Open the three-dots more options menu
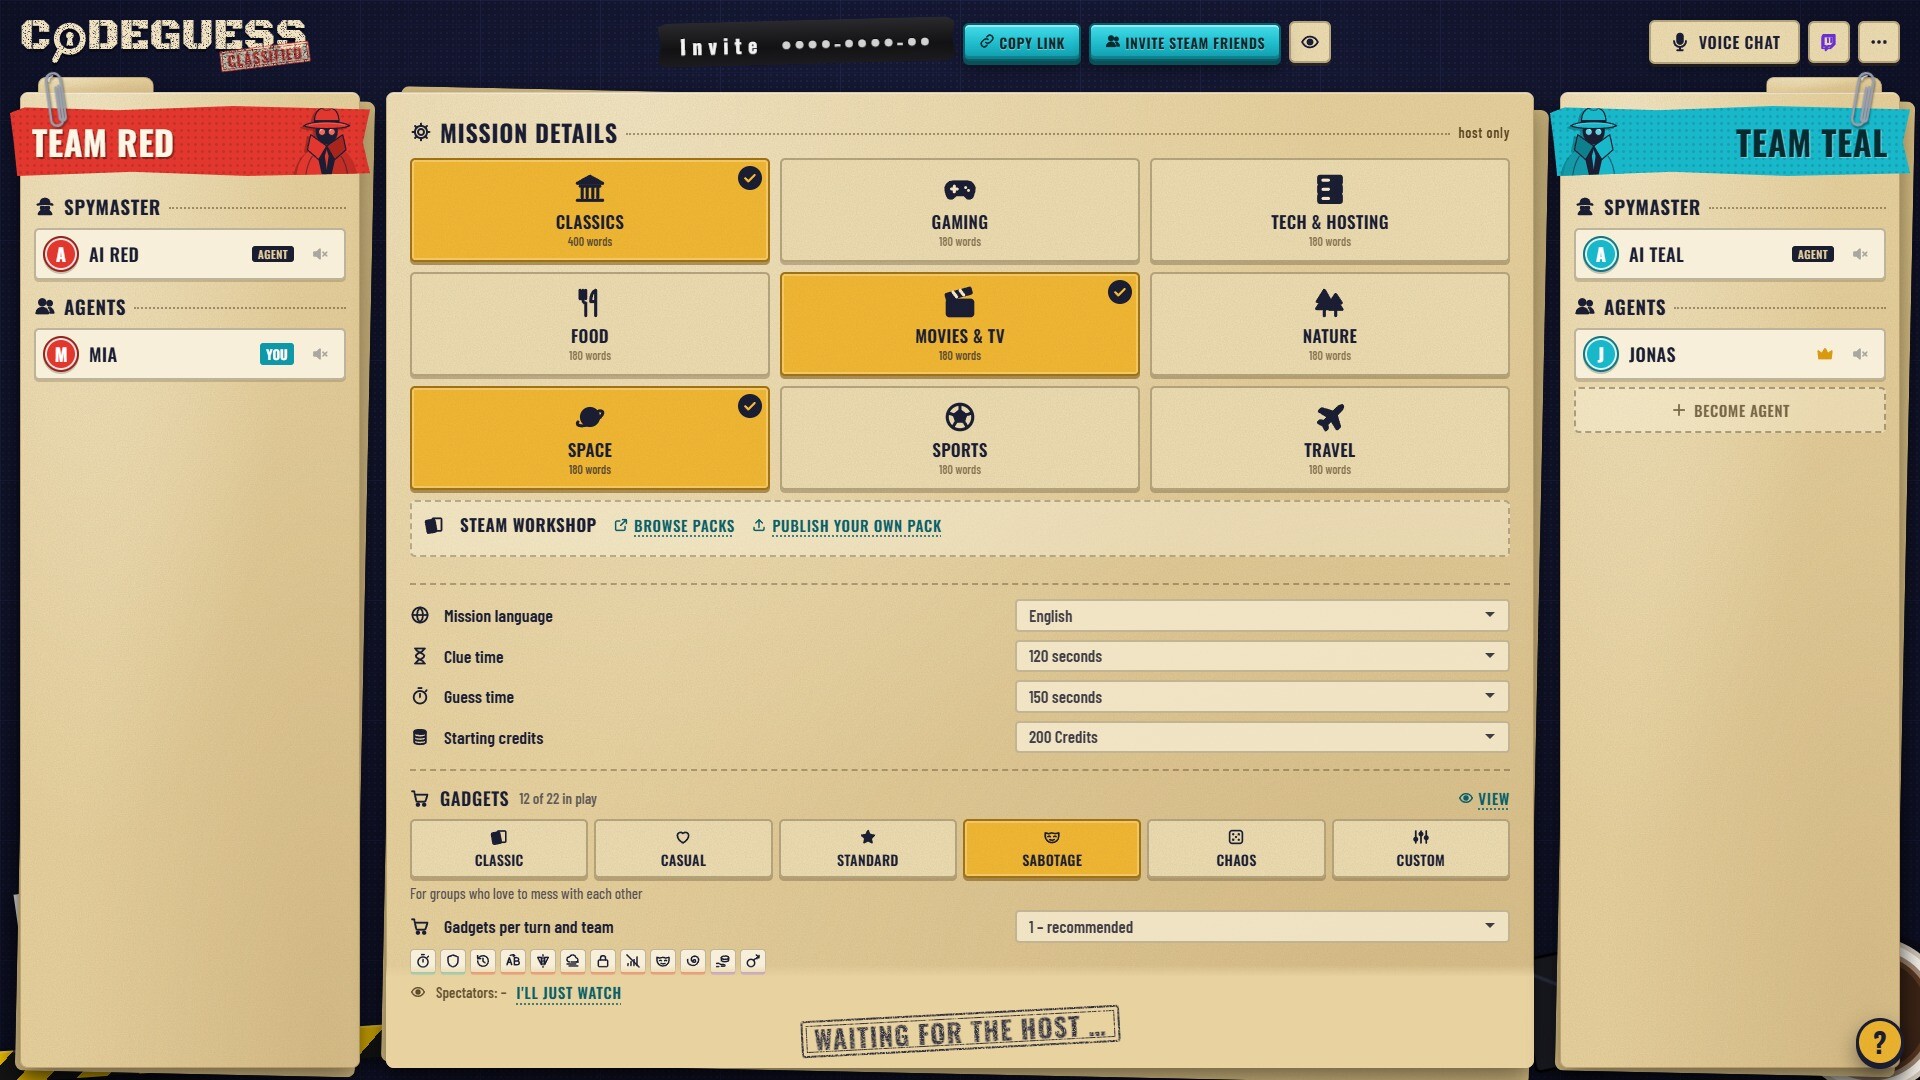Viewport: 1920px width, 1080px height. point(1879,42)
